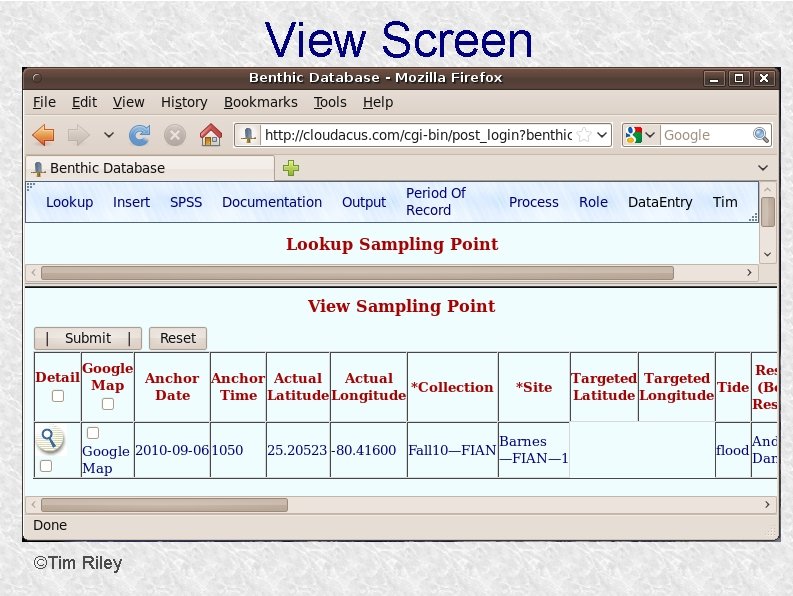
Task: Open the File menu
Action: 44,102
